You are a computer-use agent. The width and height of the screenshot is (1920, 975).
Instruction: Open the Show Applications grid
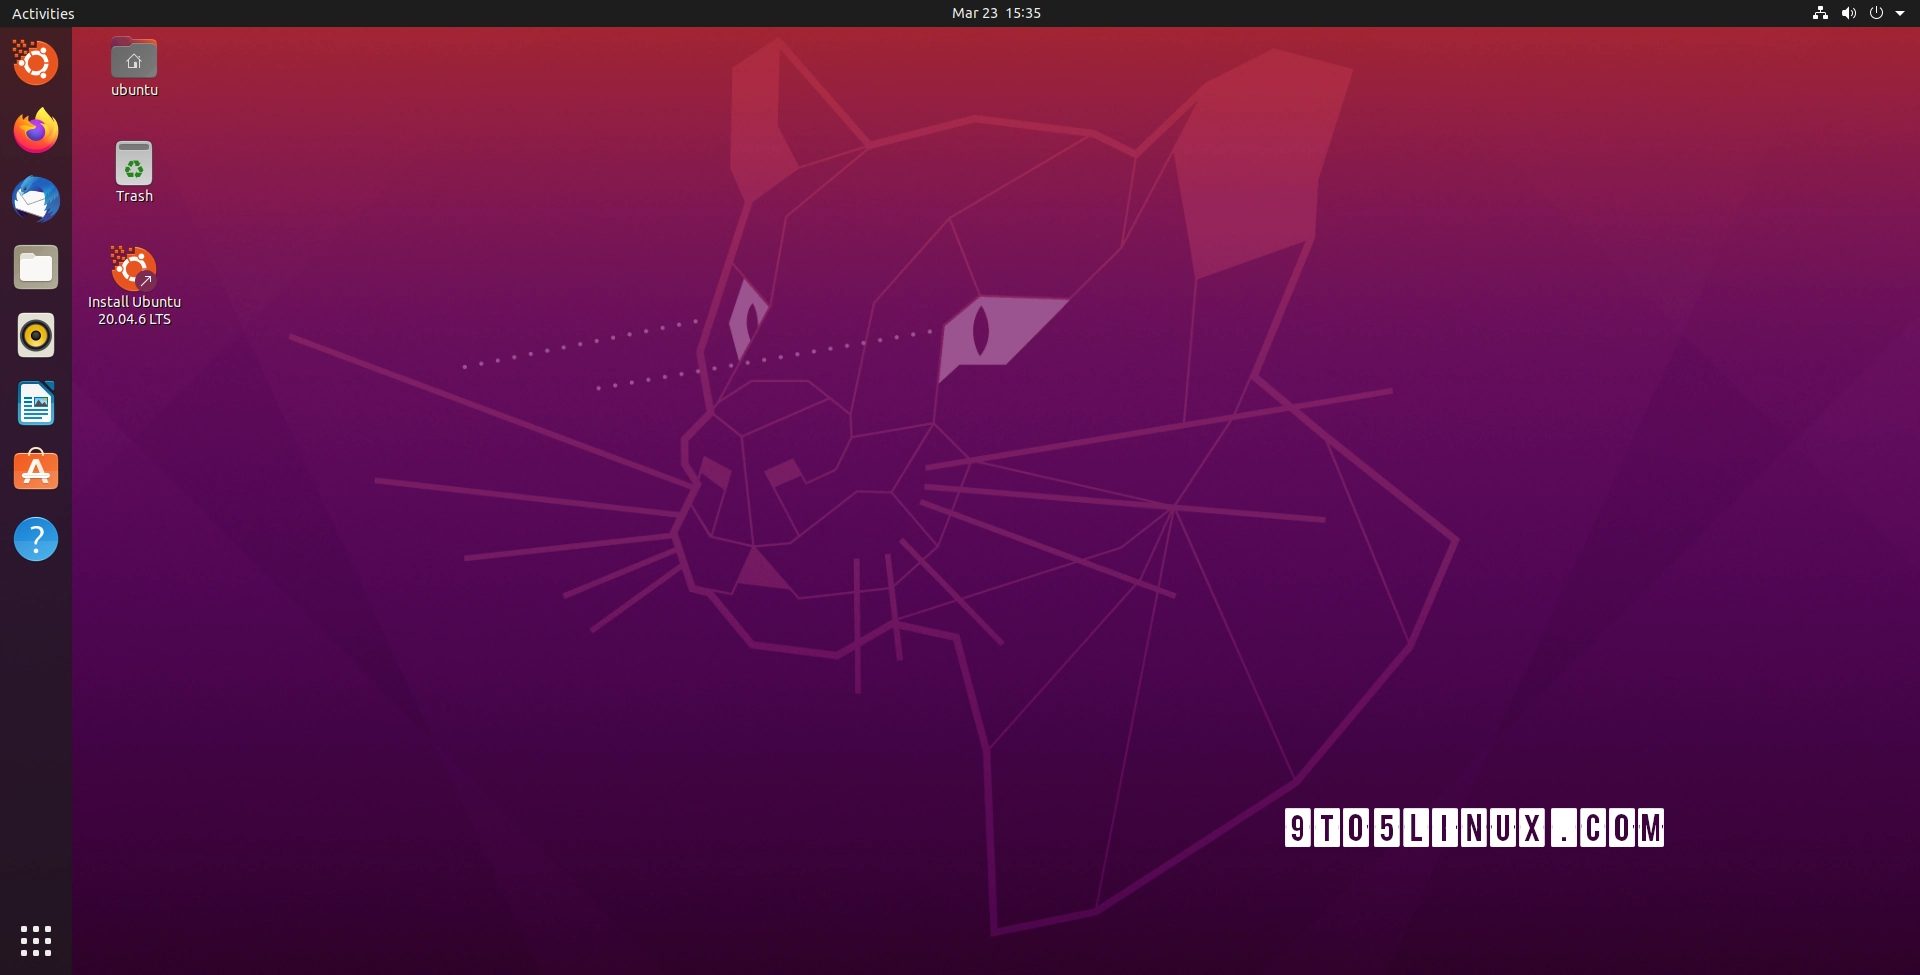point(35,940)
